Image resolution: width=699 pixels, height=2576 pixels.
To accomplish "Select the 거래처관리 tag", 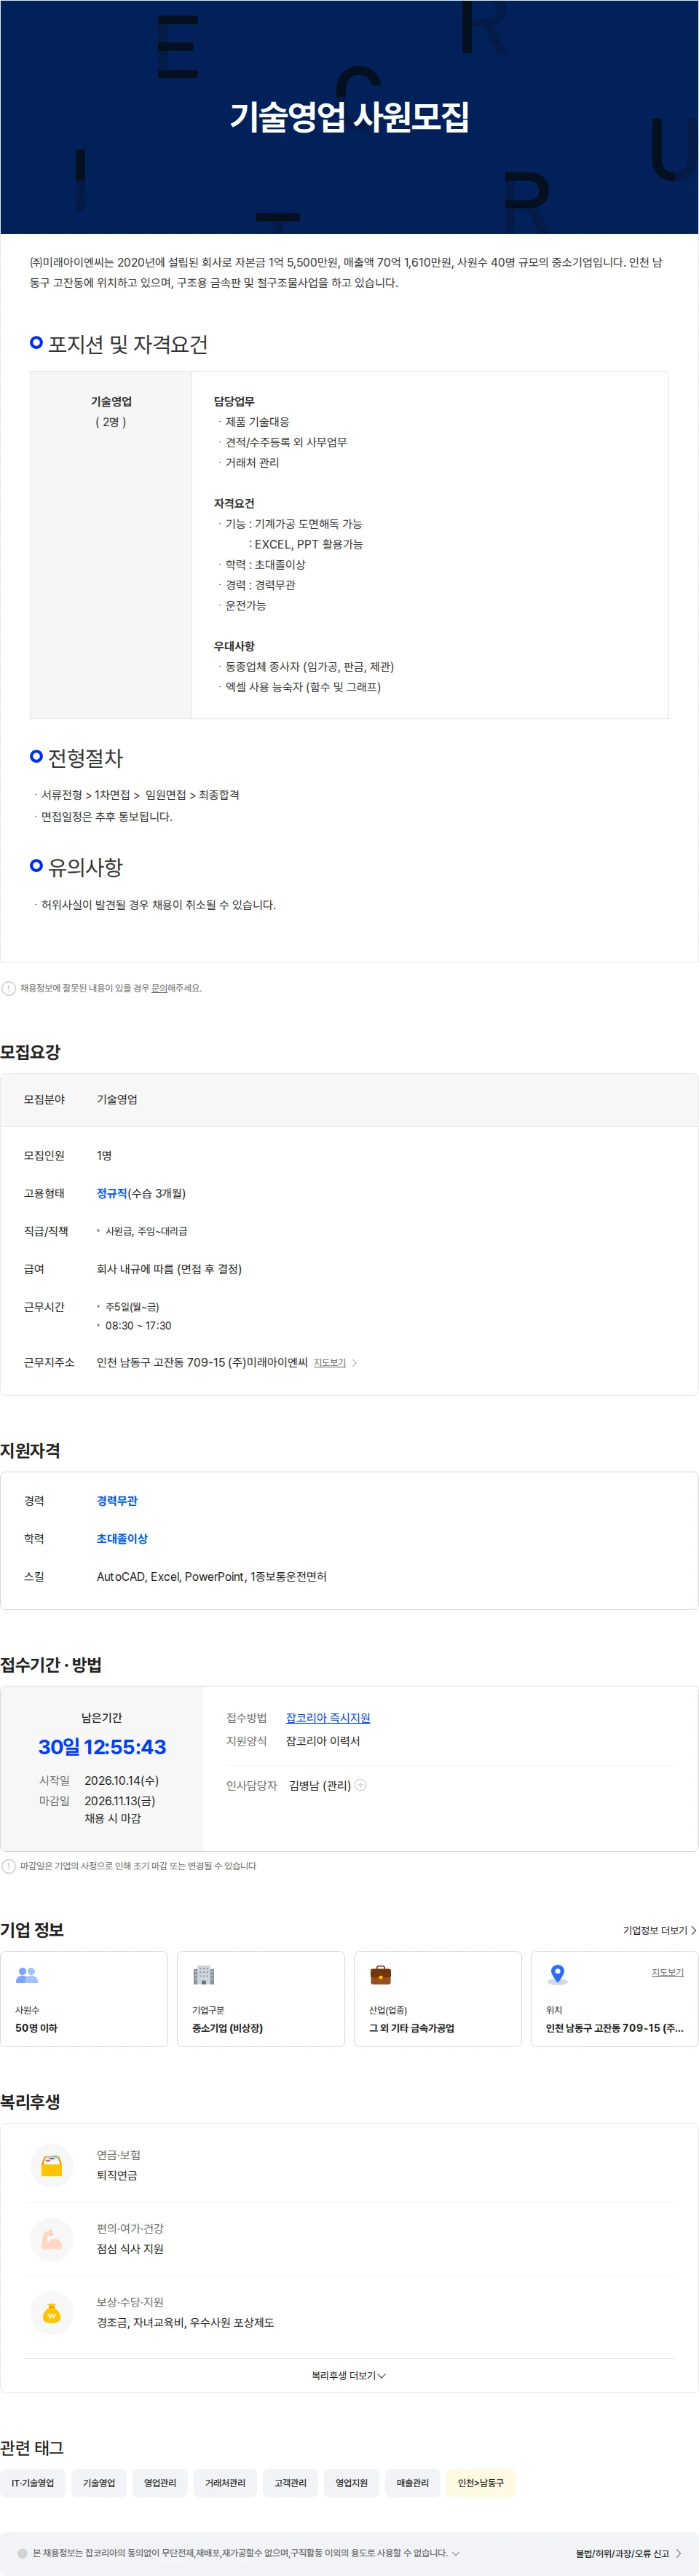I will click(225, 2483).
